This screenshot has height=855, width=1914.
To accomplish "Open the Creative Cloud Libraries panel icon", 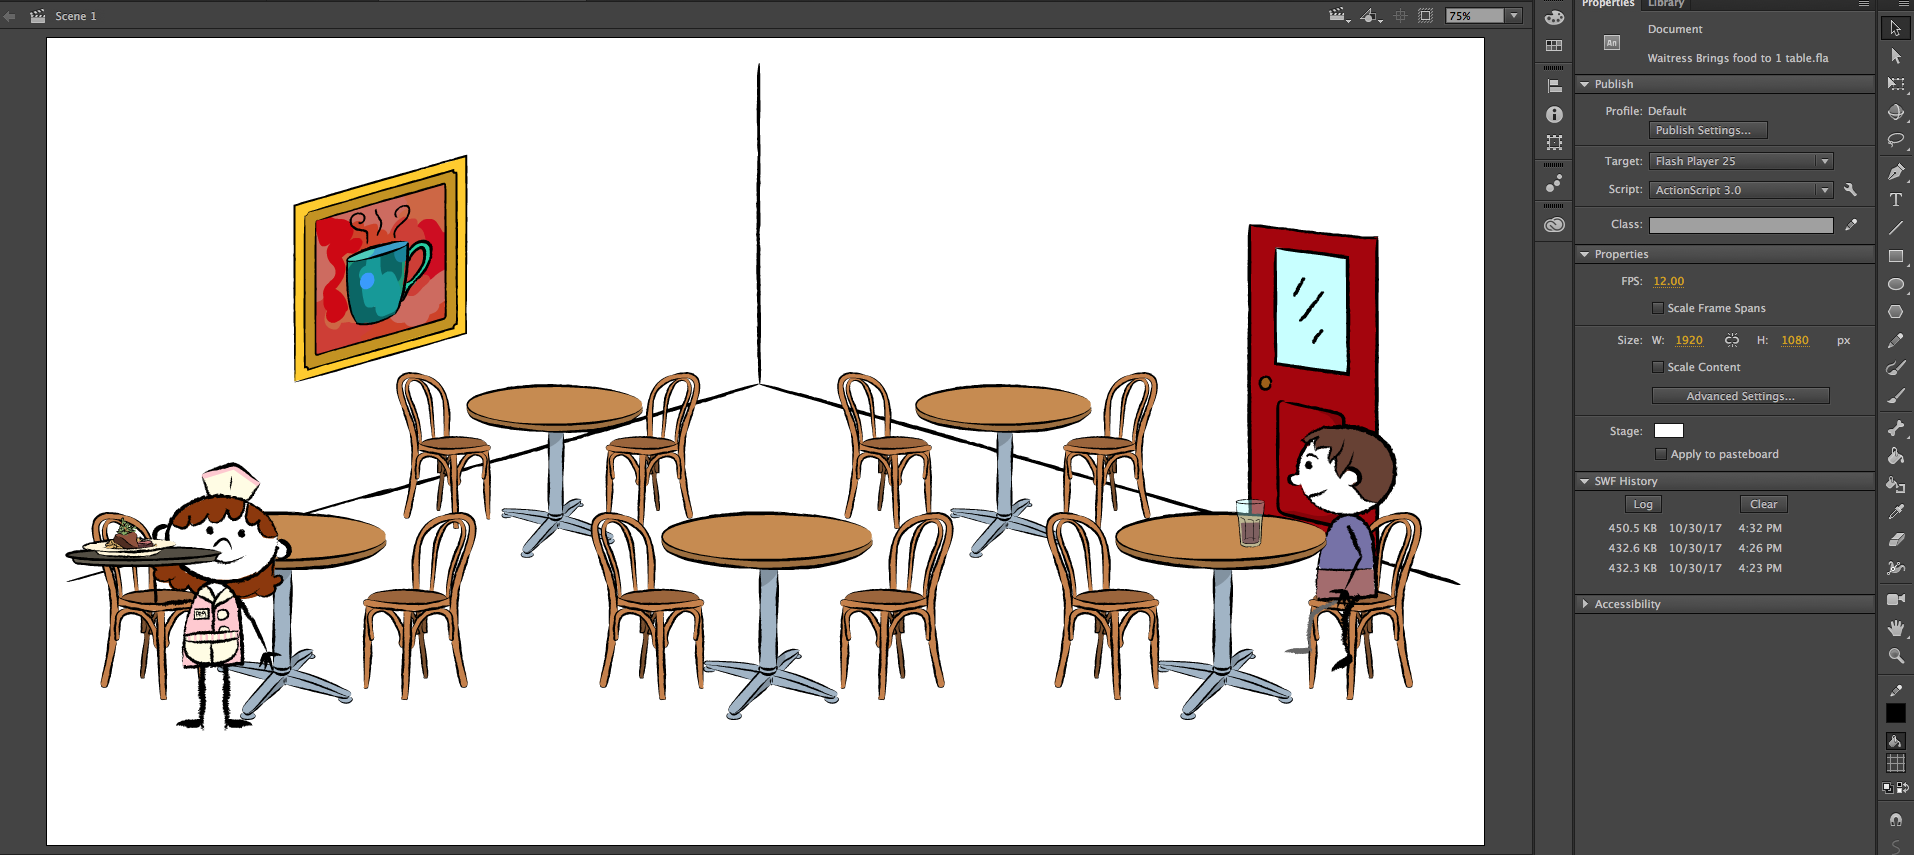I will pos(1554,225).
